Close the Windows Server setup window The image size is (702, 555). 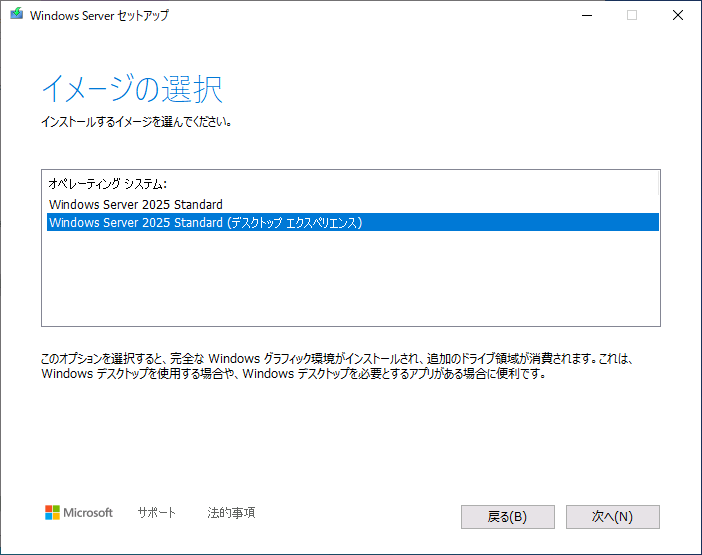click(x=678, y=15)
